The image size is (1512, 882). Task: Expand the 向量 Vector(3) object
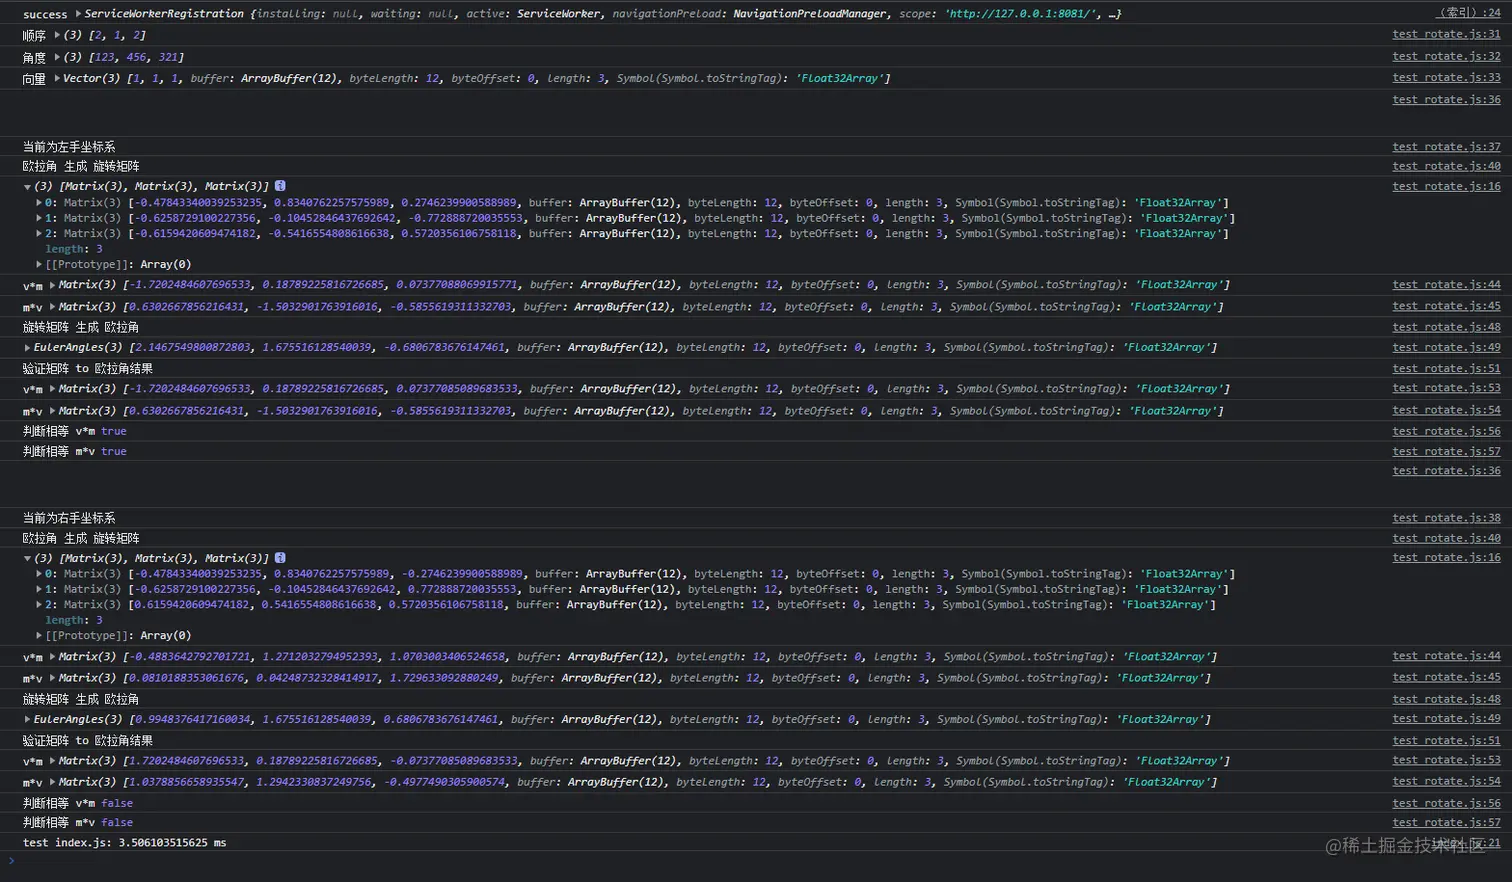(57, 78)
